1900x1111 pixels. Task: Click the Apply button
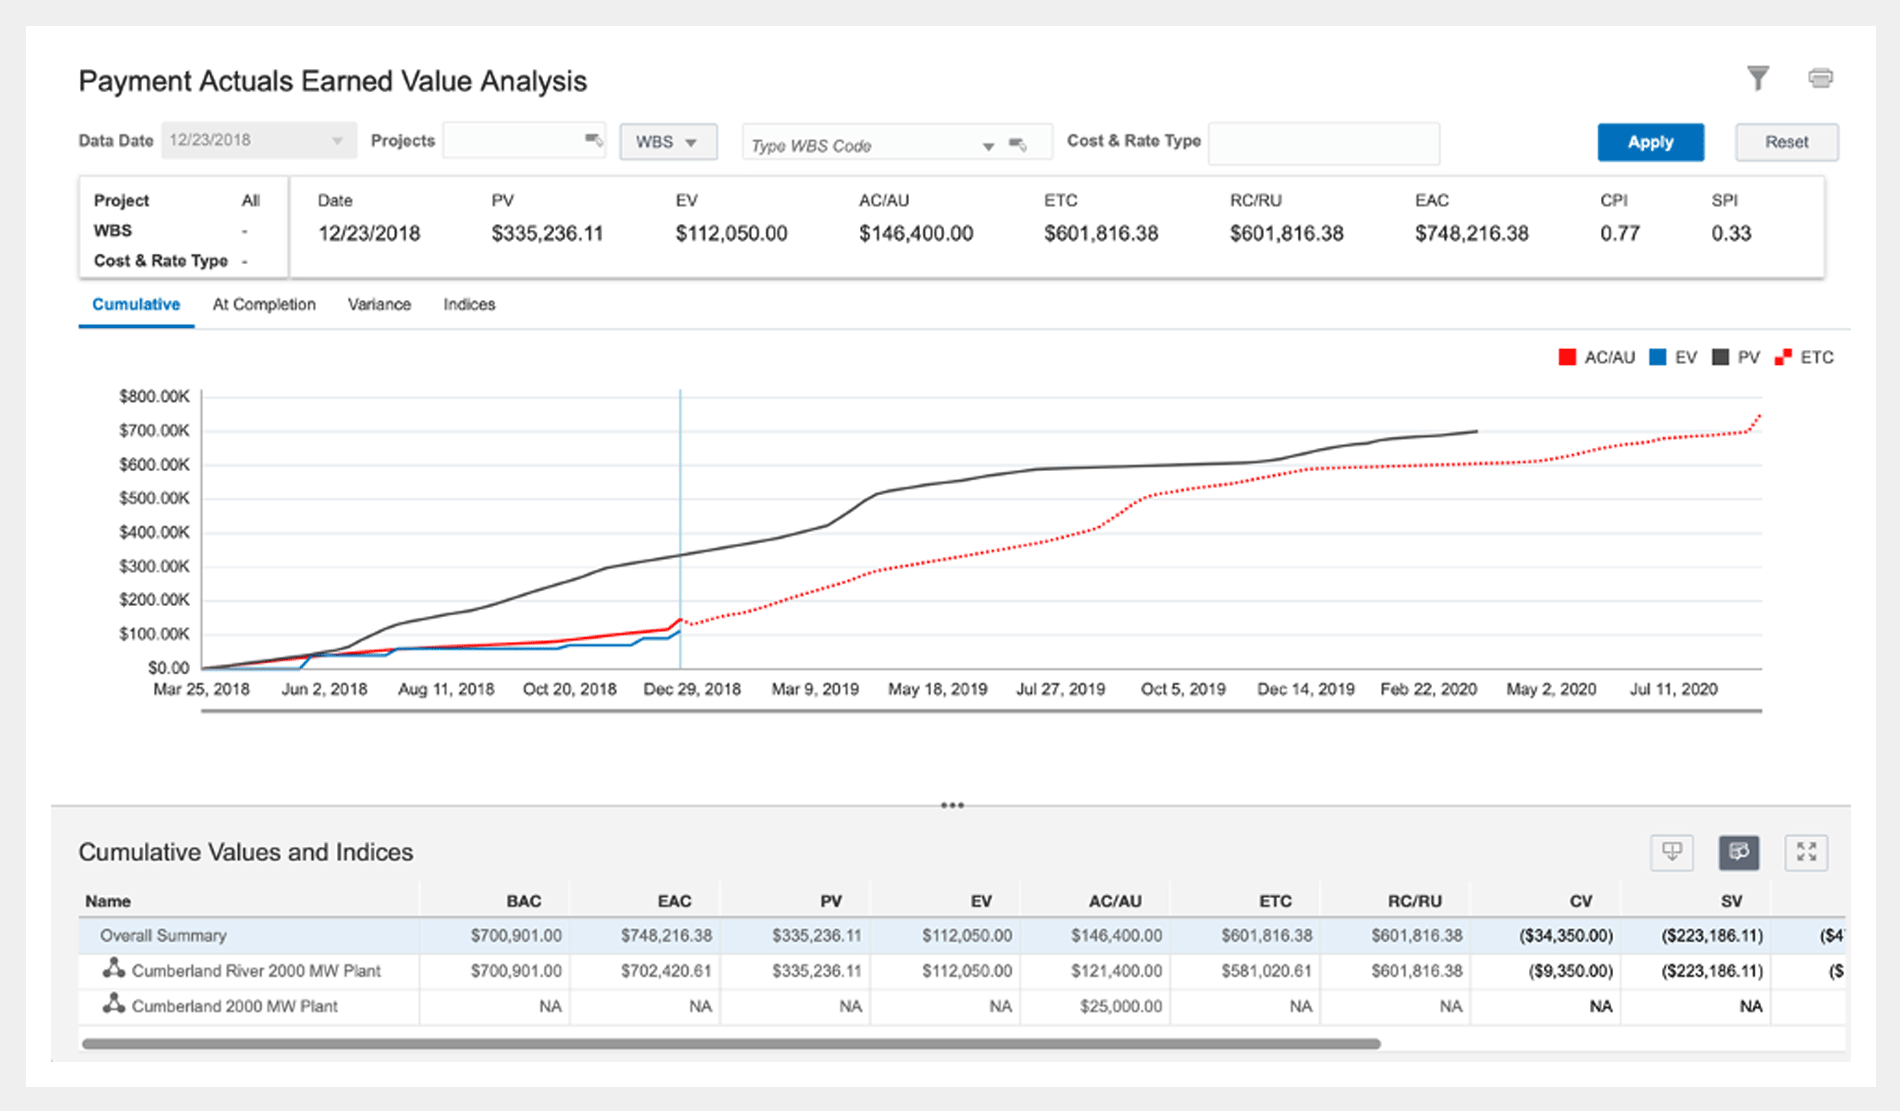click(1650, 142)
